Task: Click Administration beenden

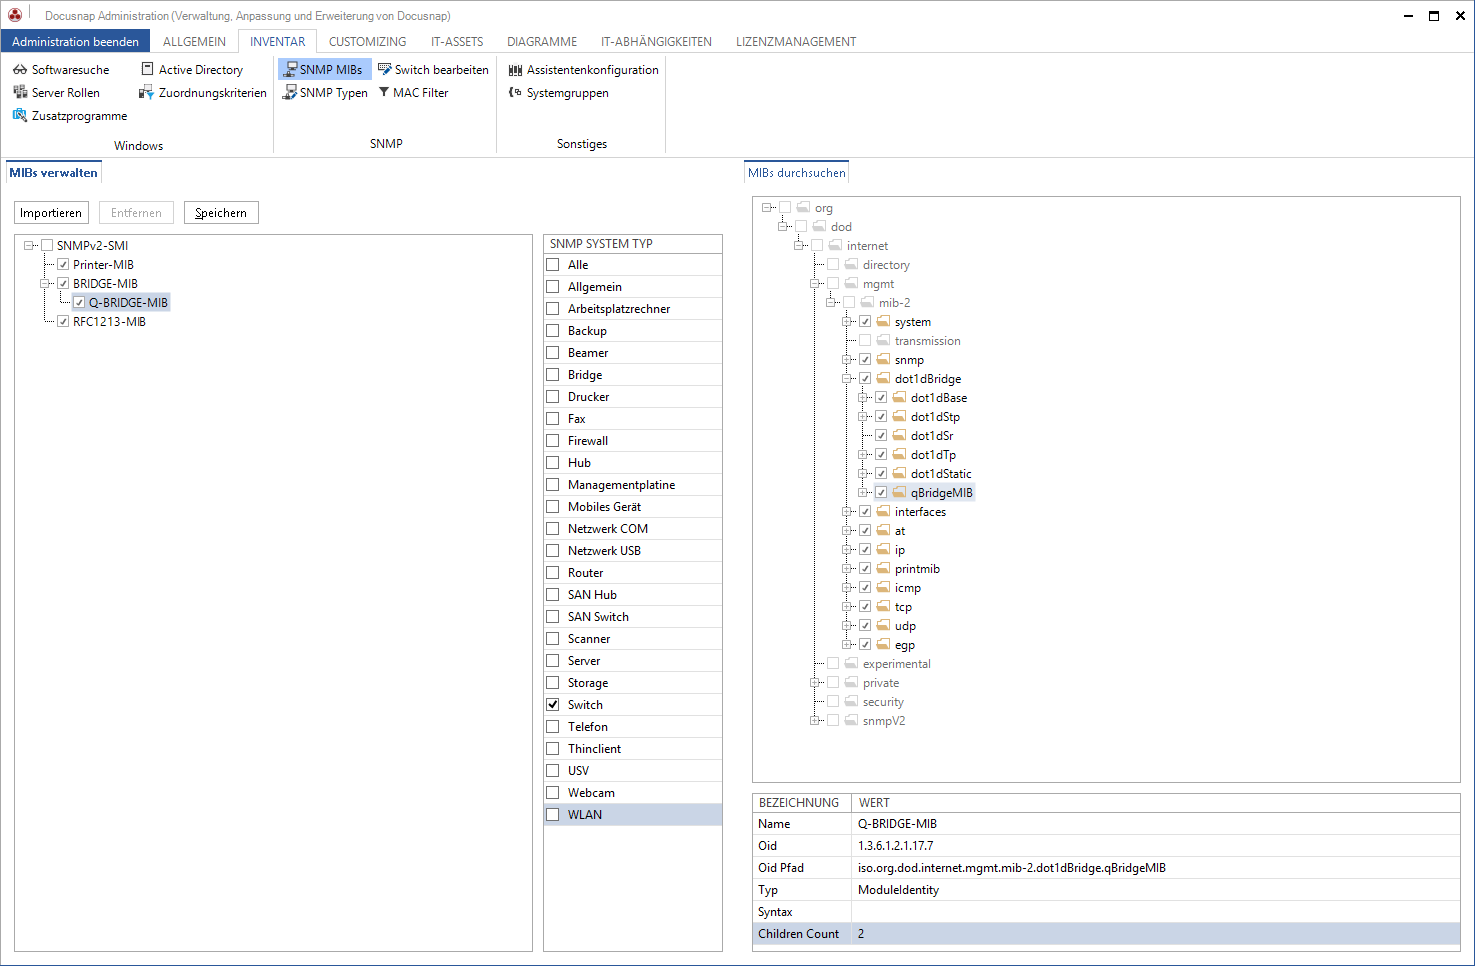Action: pos(76,42)
